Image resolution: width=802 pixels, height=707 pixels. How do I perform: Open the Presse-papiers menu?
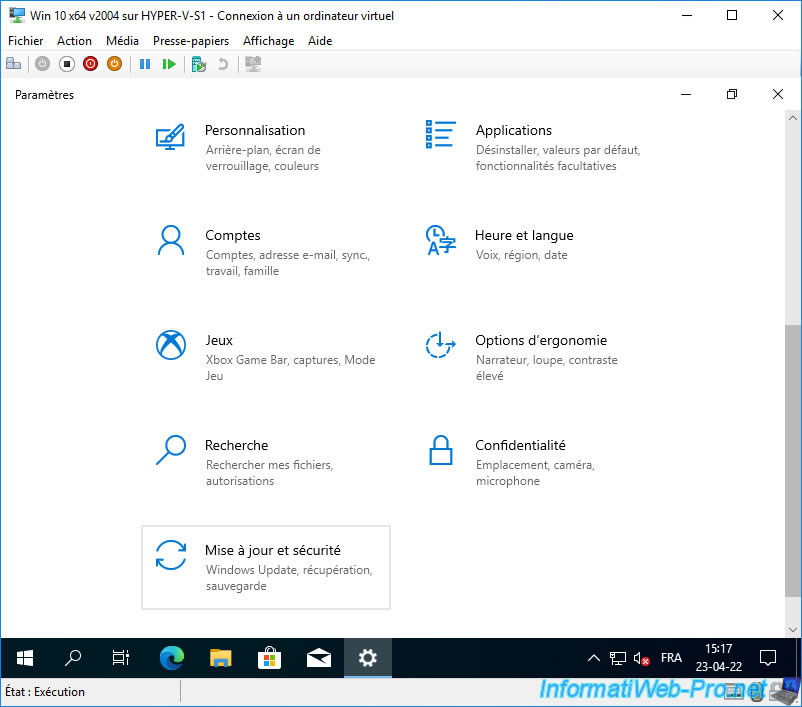[x=191, y=41]
